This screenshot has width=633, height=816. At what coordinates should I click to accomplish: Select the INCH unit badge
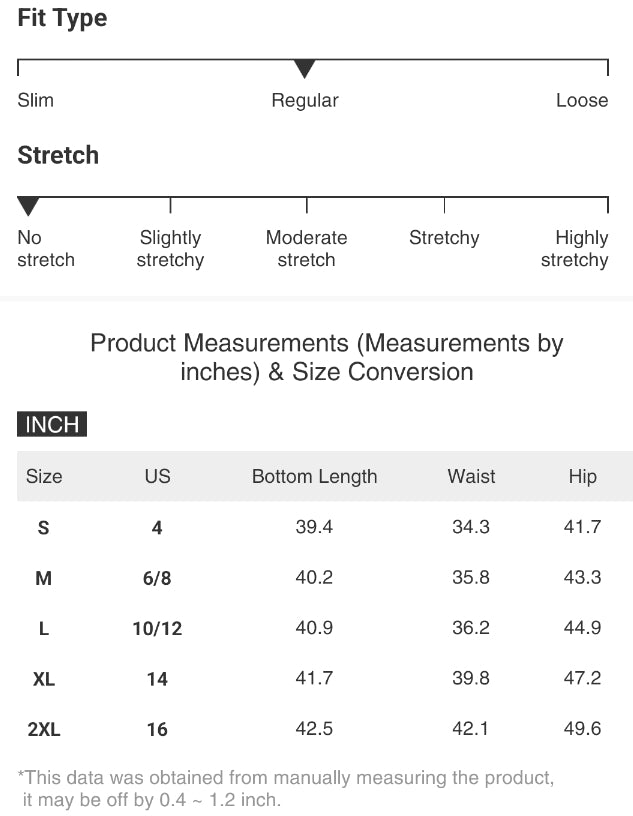52,424
